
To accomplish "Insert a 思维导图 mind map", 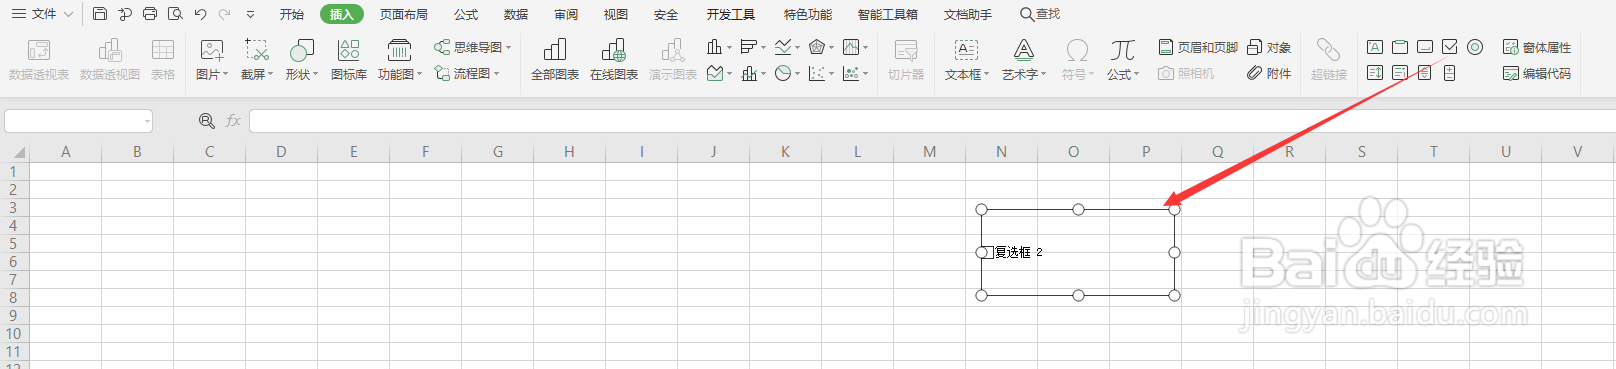I will point(473,47).
